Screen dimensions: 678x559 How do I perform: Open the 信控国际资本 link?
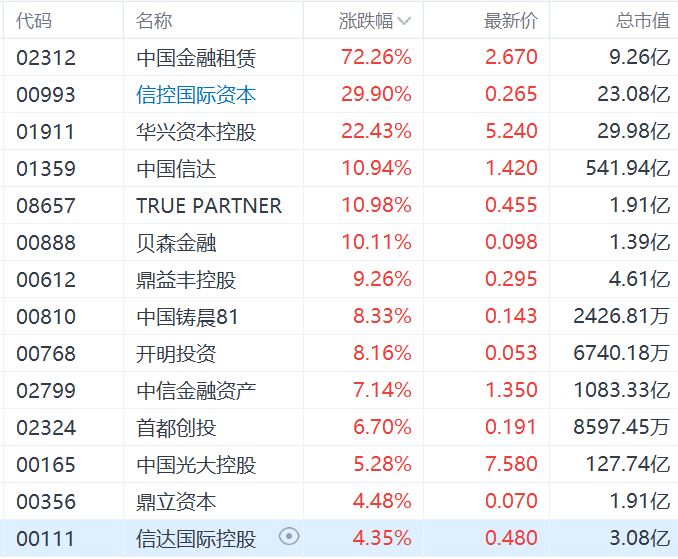pos(196,95)
